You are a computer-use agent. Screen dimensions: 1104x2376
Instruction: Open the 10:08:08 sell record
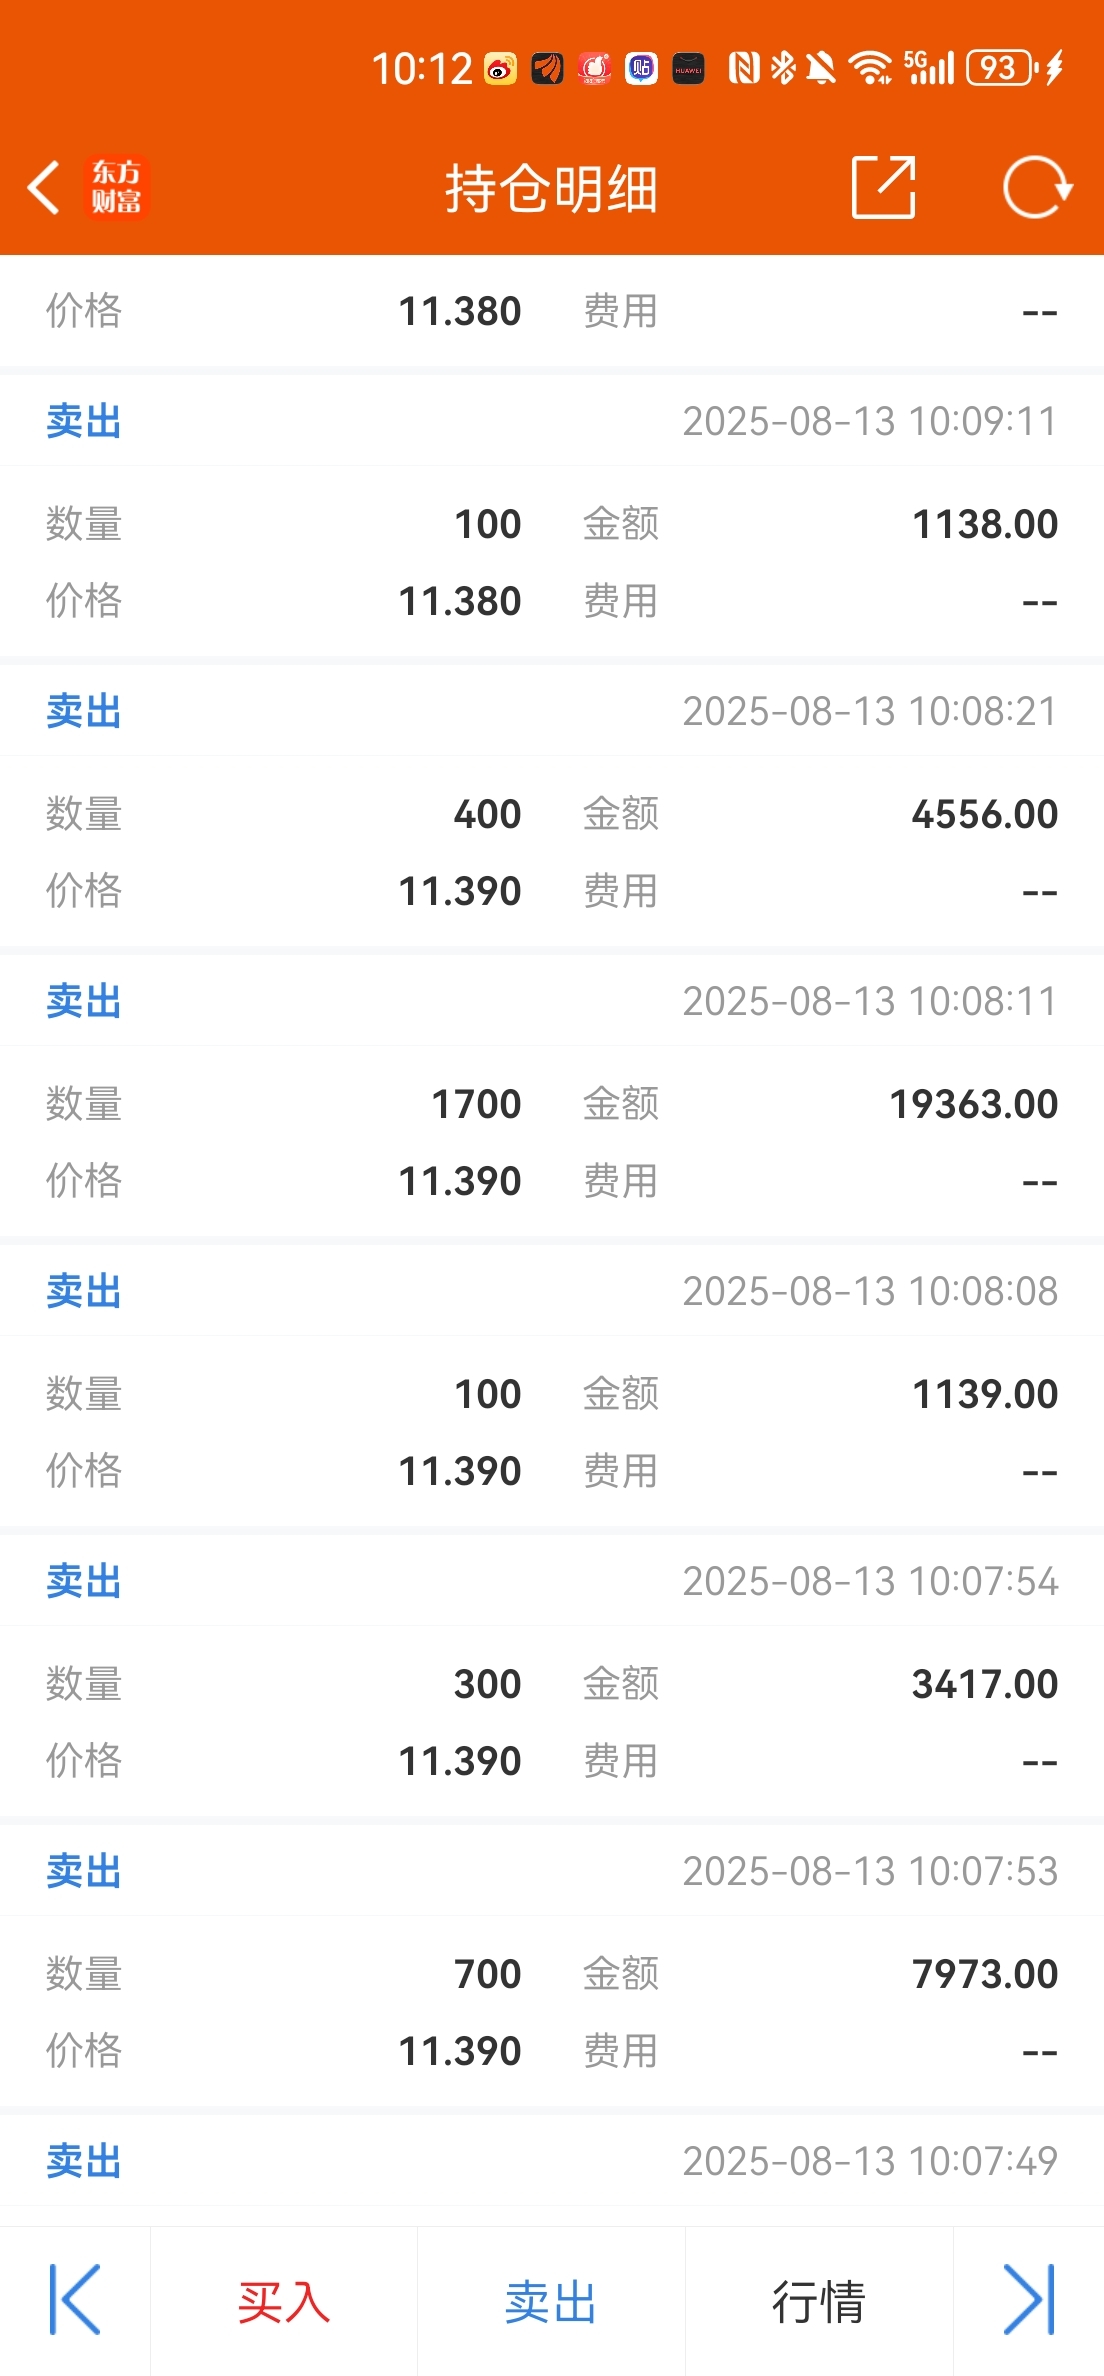pyautogui.click(x=552, y=1291)
